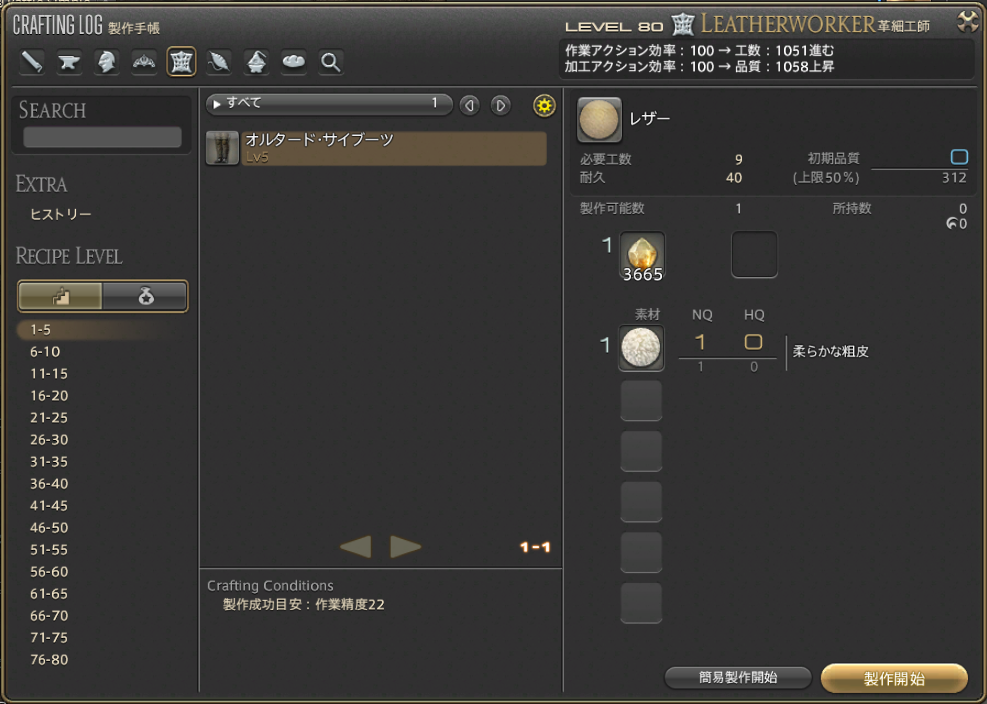987x704 pixels.
Task: Click the 柔らかな粗皮 material icon
Action: coord(641,348)
